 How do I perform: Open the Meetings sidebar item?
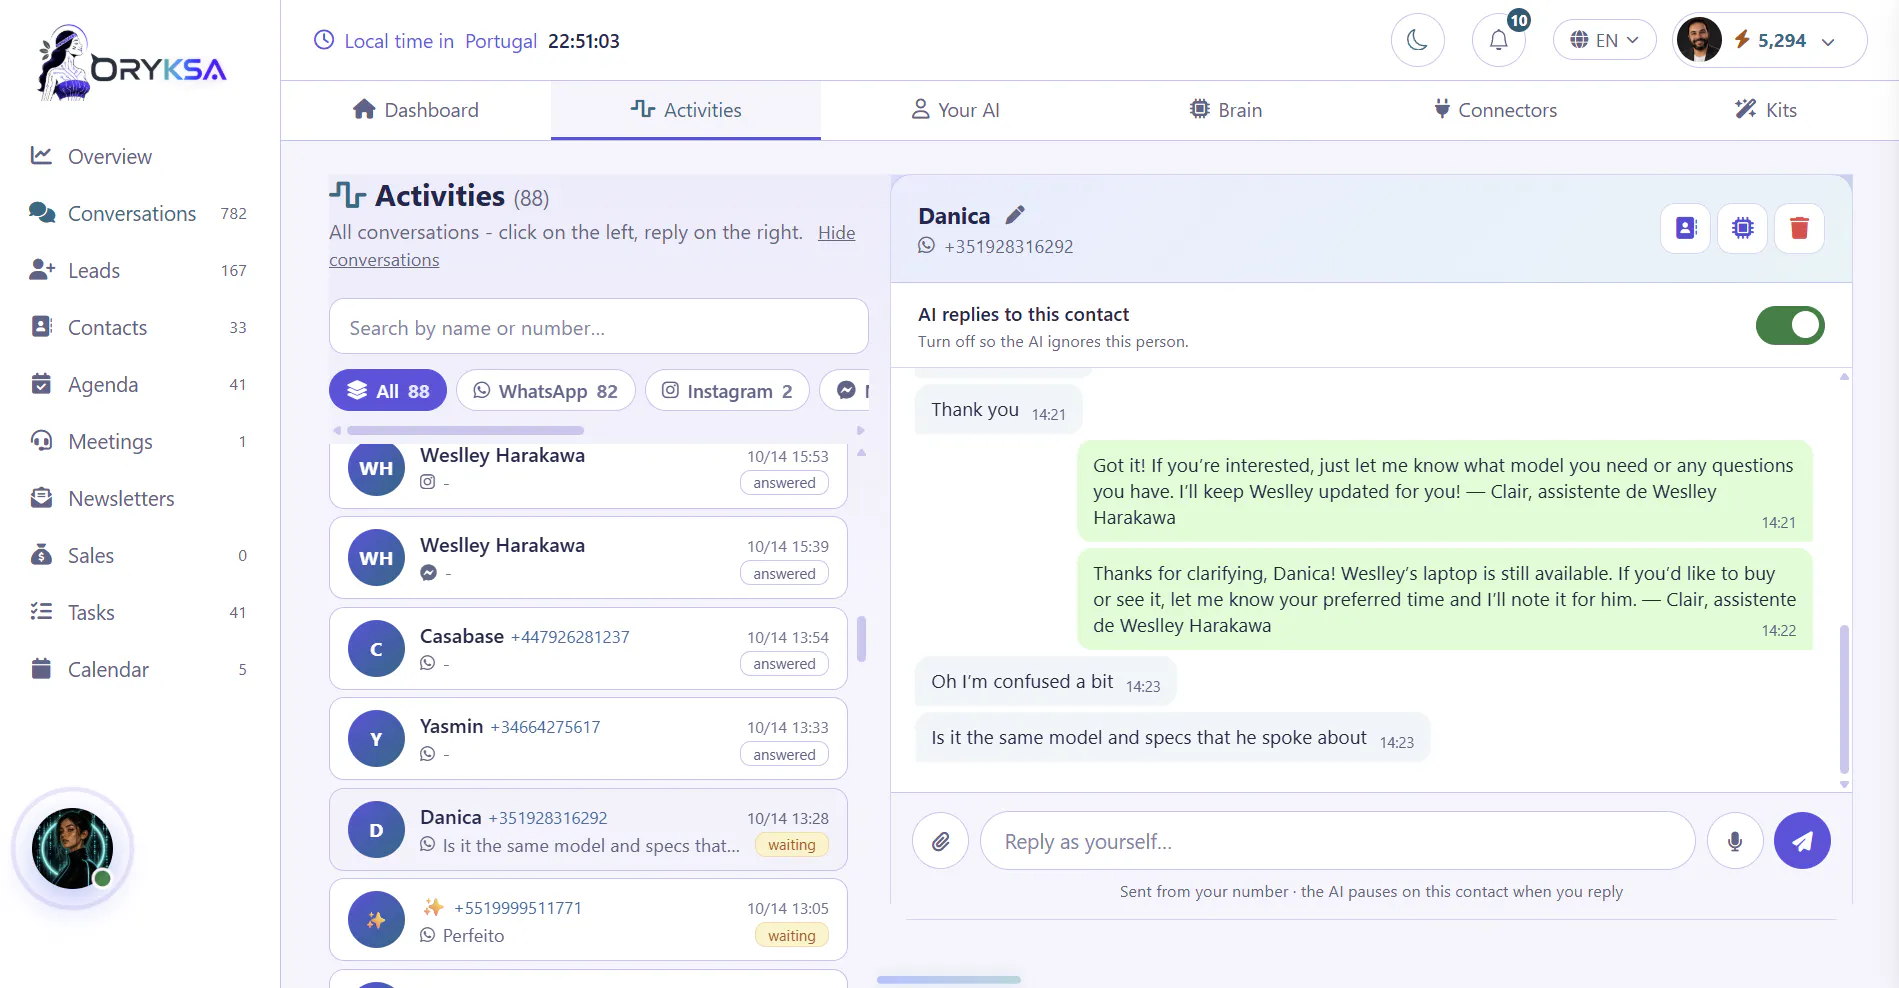[139, 441]
